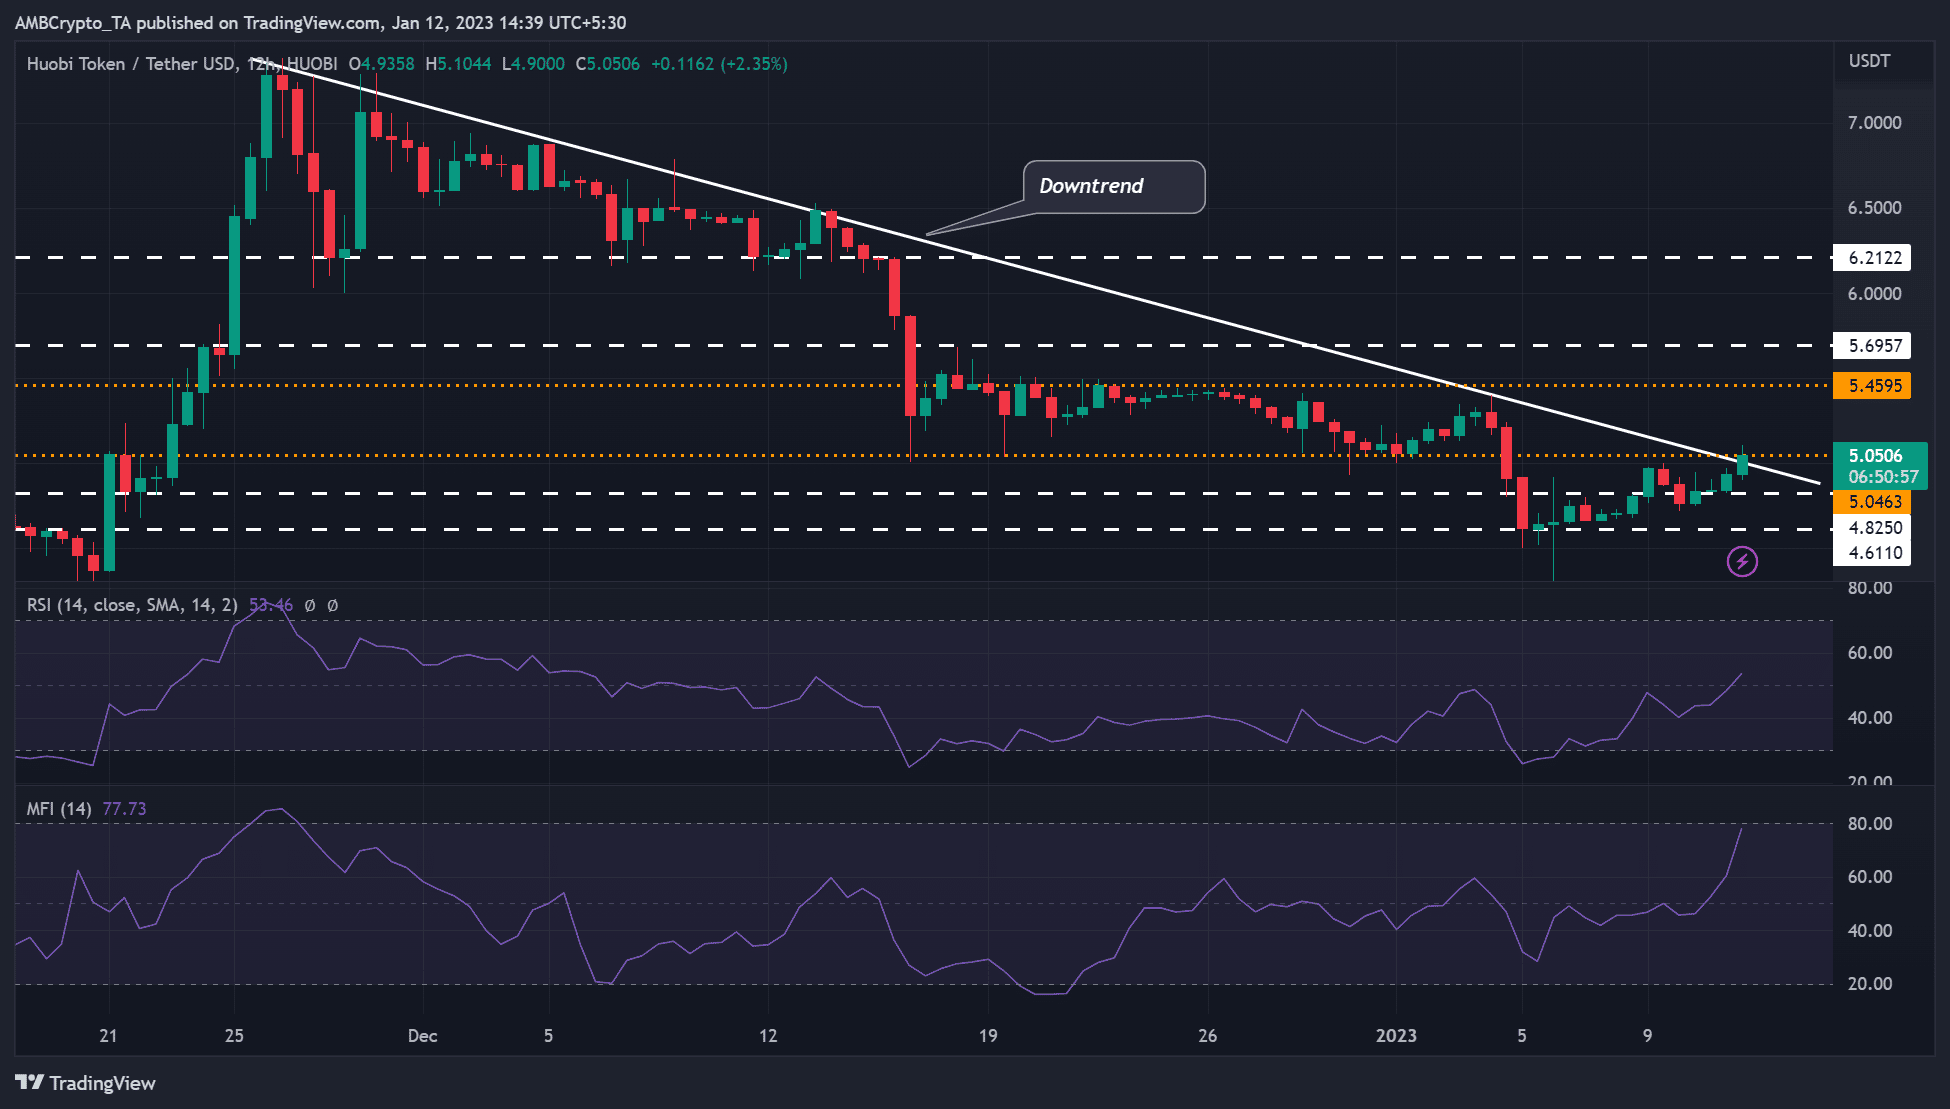Click the close value C5.0506
This screenshot has width=1950, height=1109.
pos(607,64)
